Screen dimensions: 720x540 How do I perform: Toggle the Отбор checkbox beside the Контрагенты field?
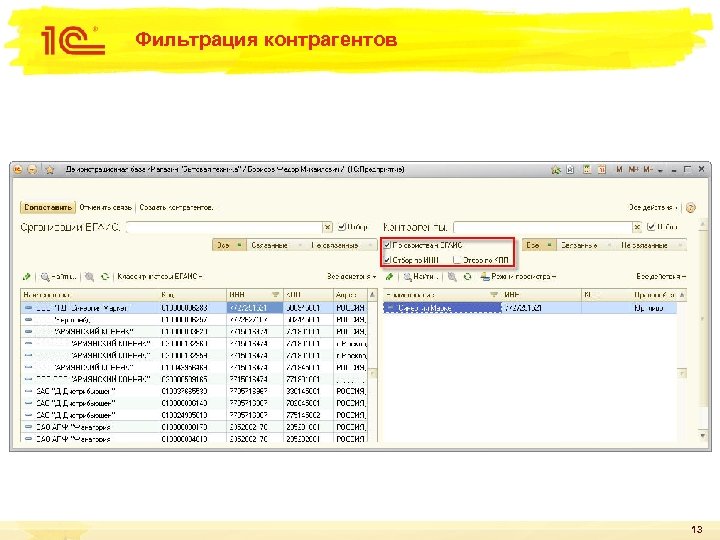click(651, 227)
